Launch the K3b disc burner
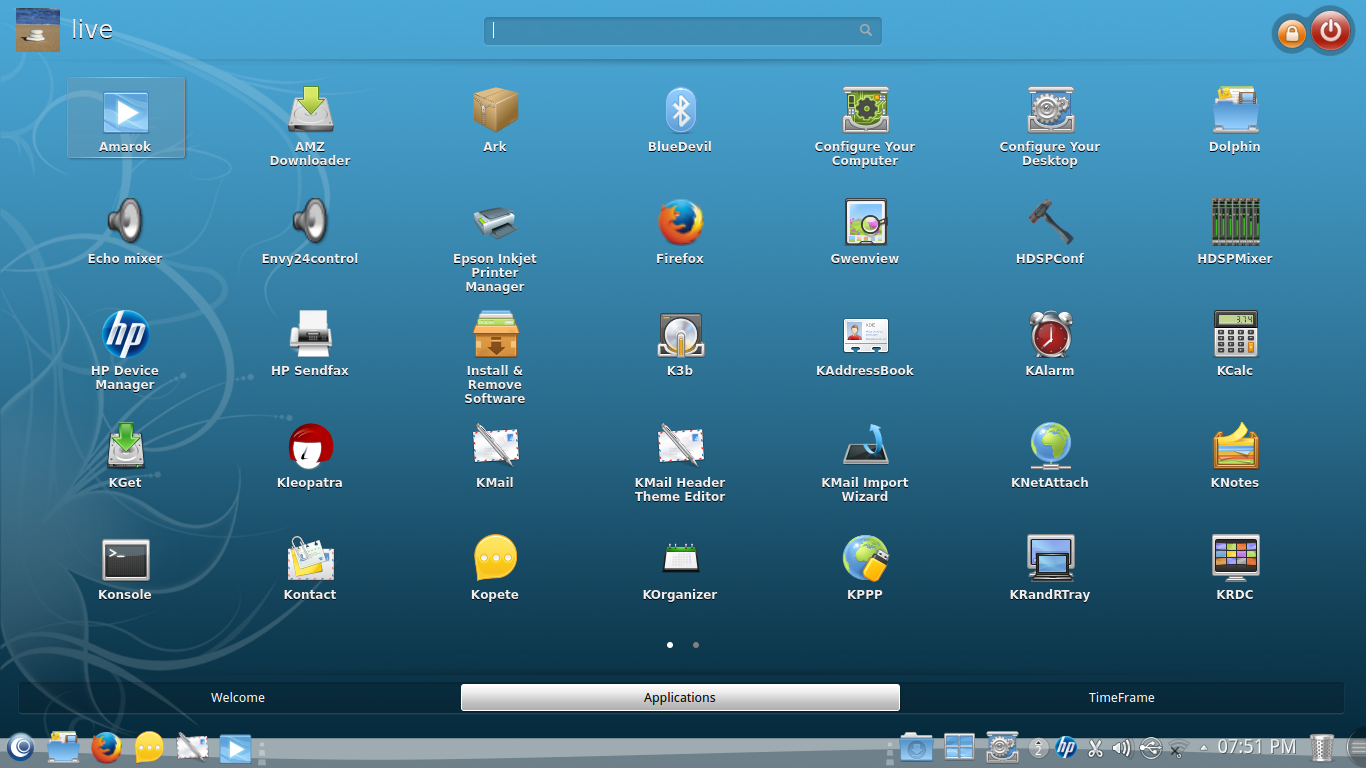This screenshot has width=1366, height=768. pyautogui.click(x=680, y=342)
